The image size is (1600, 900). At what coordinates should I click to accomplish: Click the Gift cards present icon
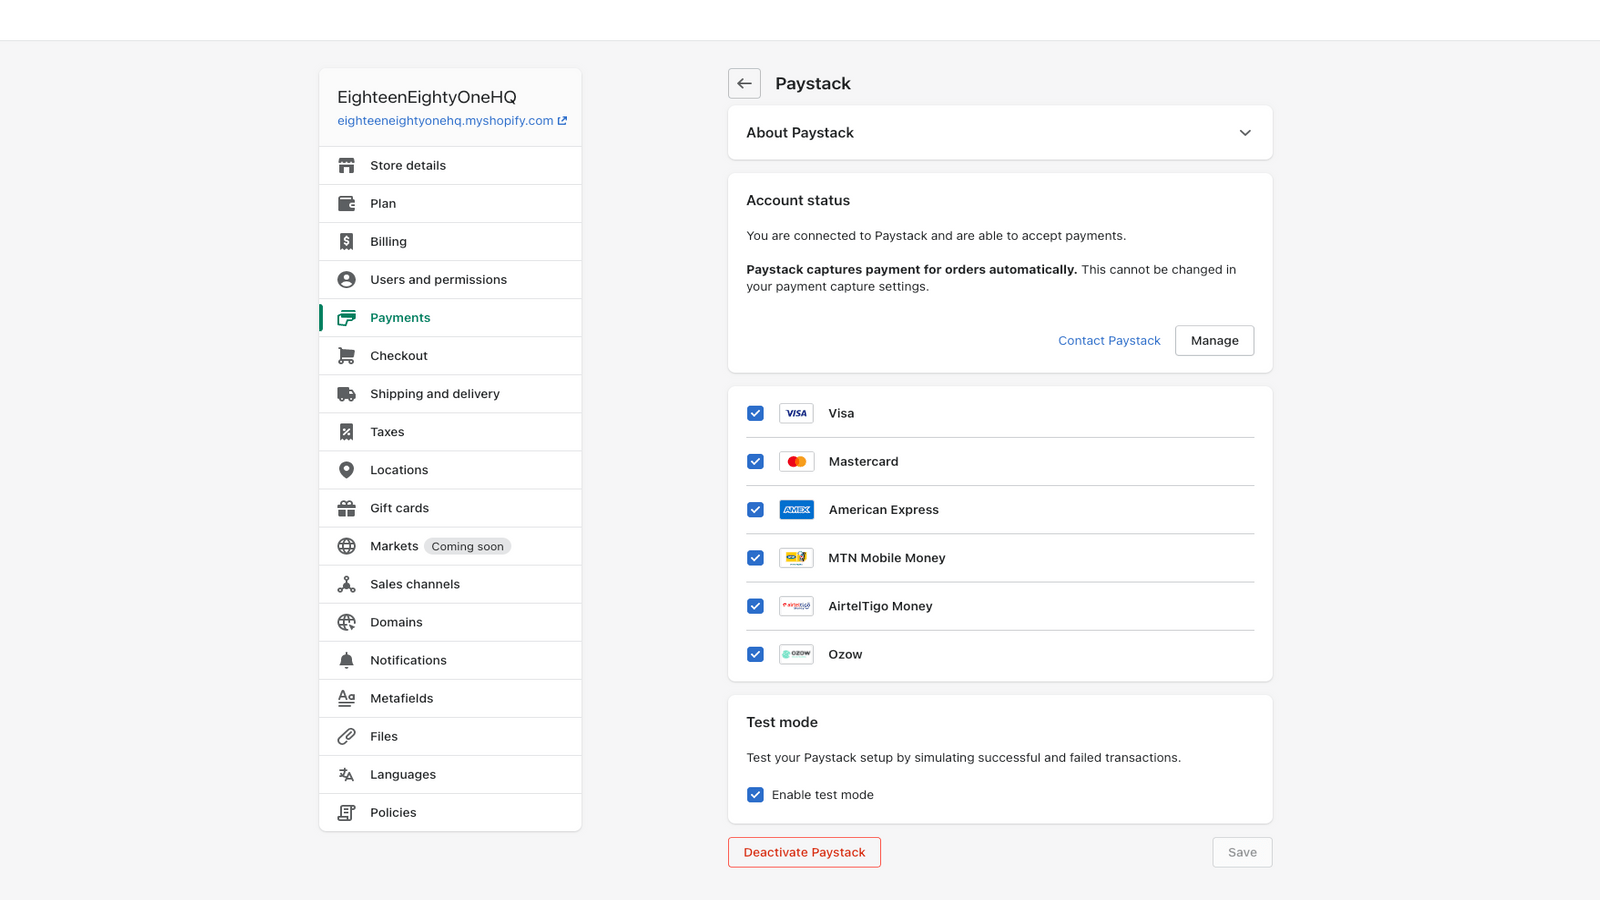(346, 508)
